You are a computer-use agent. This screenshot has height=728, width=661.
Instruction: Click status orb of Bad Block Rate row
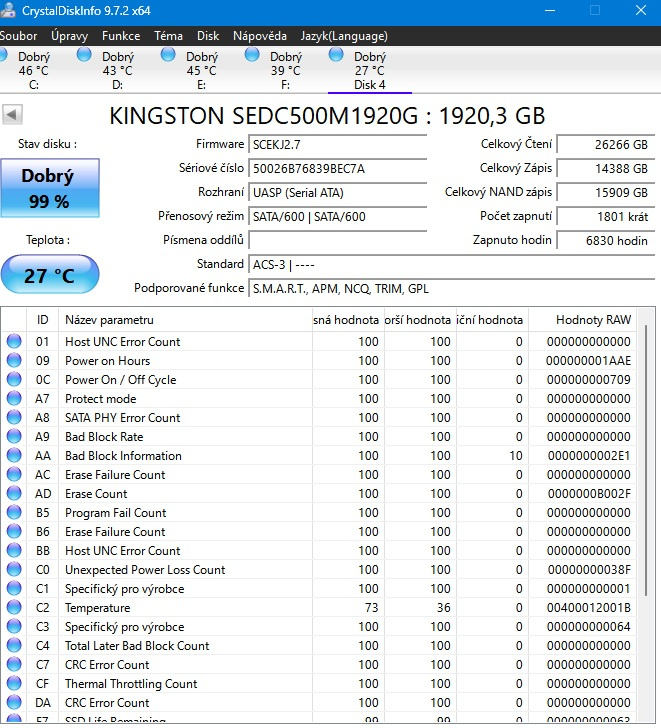click(14, 436)
